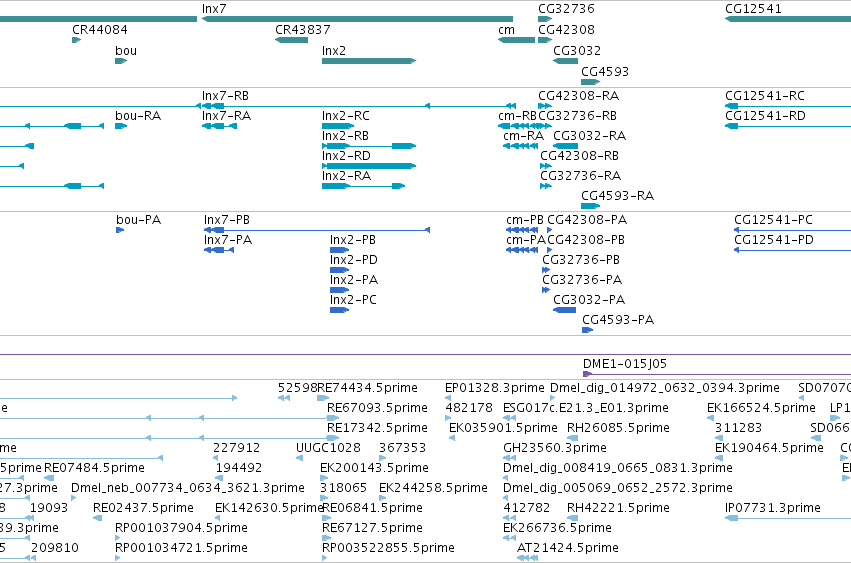Screen dimensions: 851x563
Task: Select the CG4593-PA protein feature
Action: coord(587,330)
